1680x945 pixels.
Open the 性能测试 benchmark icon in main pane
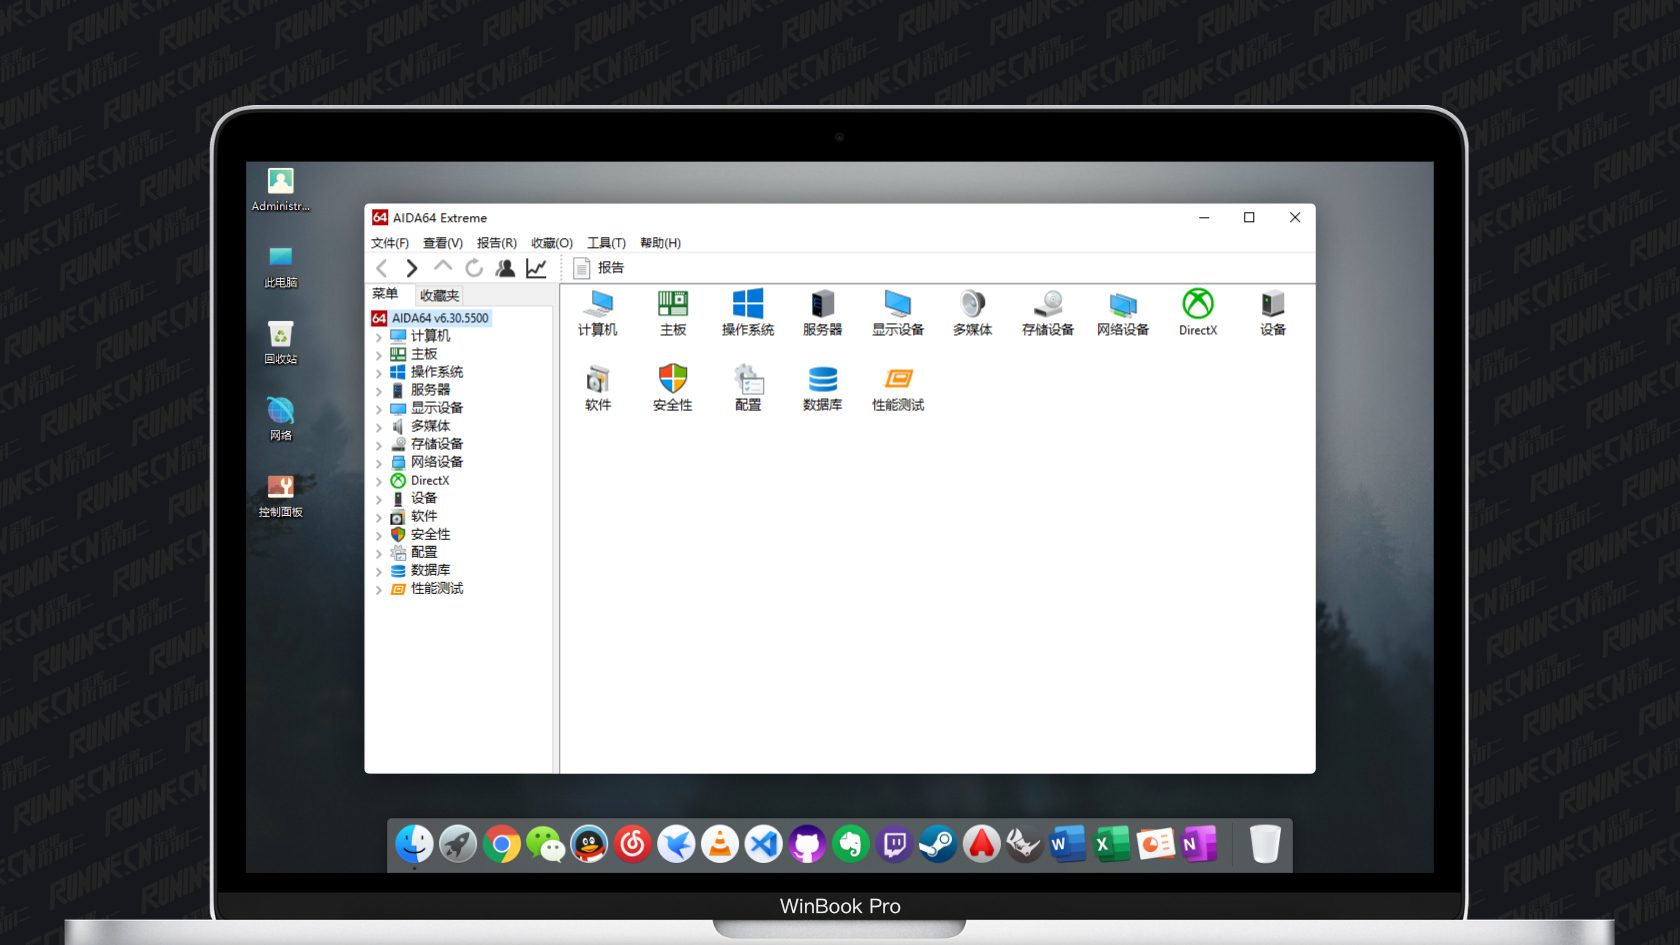[x=898, y=388]
